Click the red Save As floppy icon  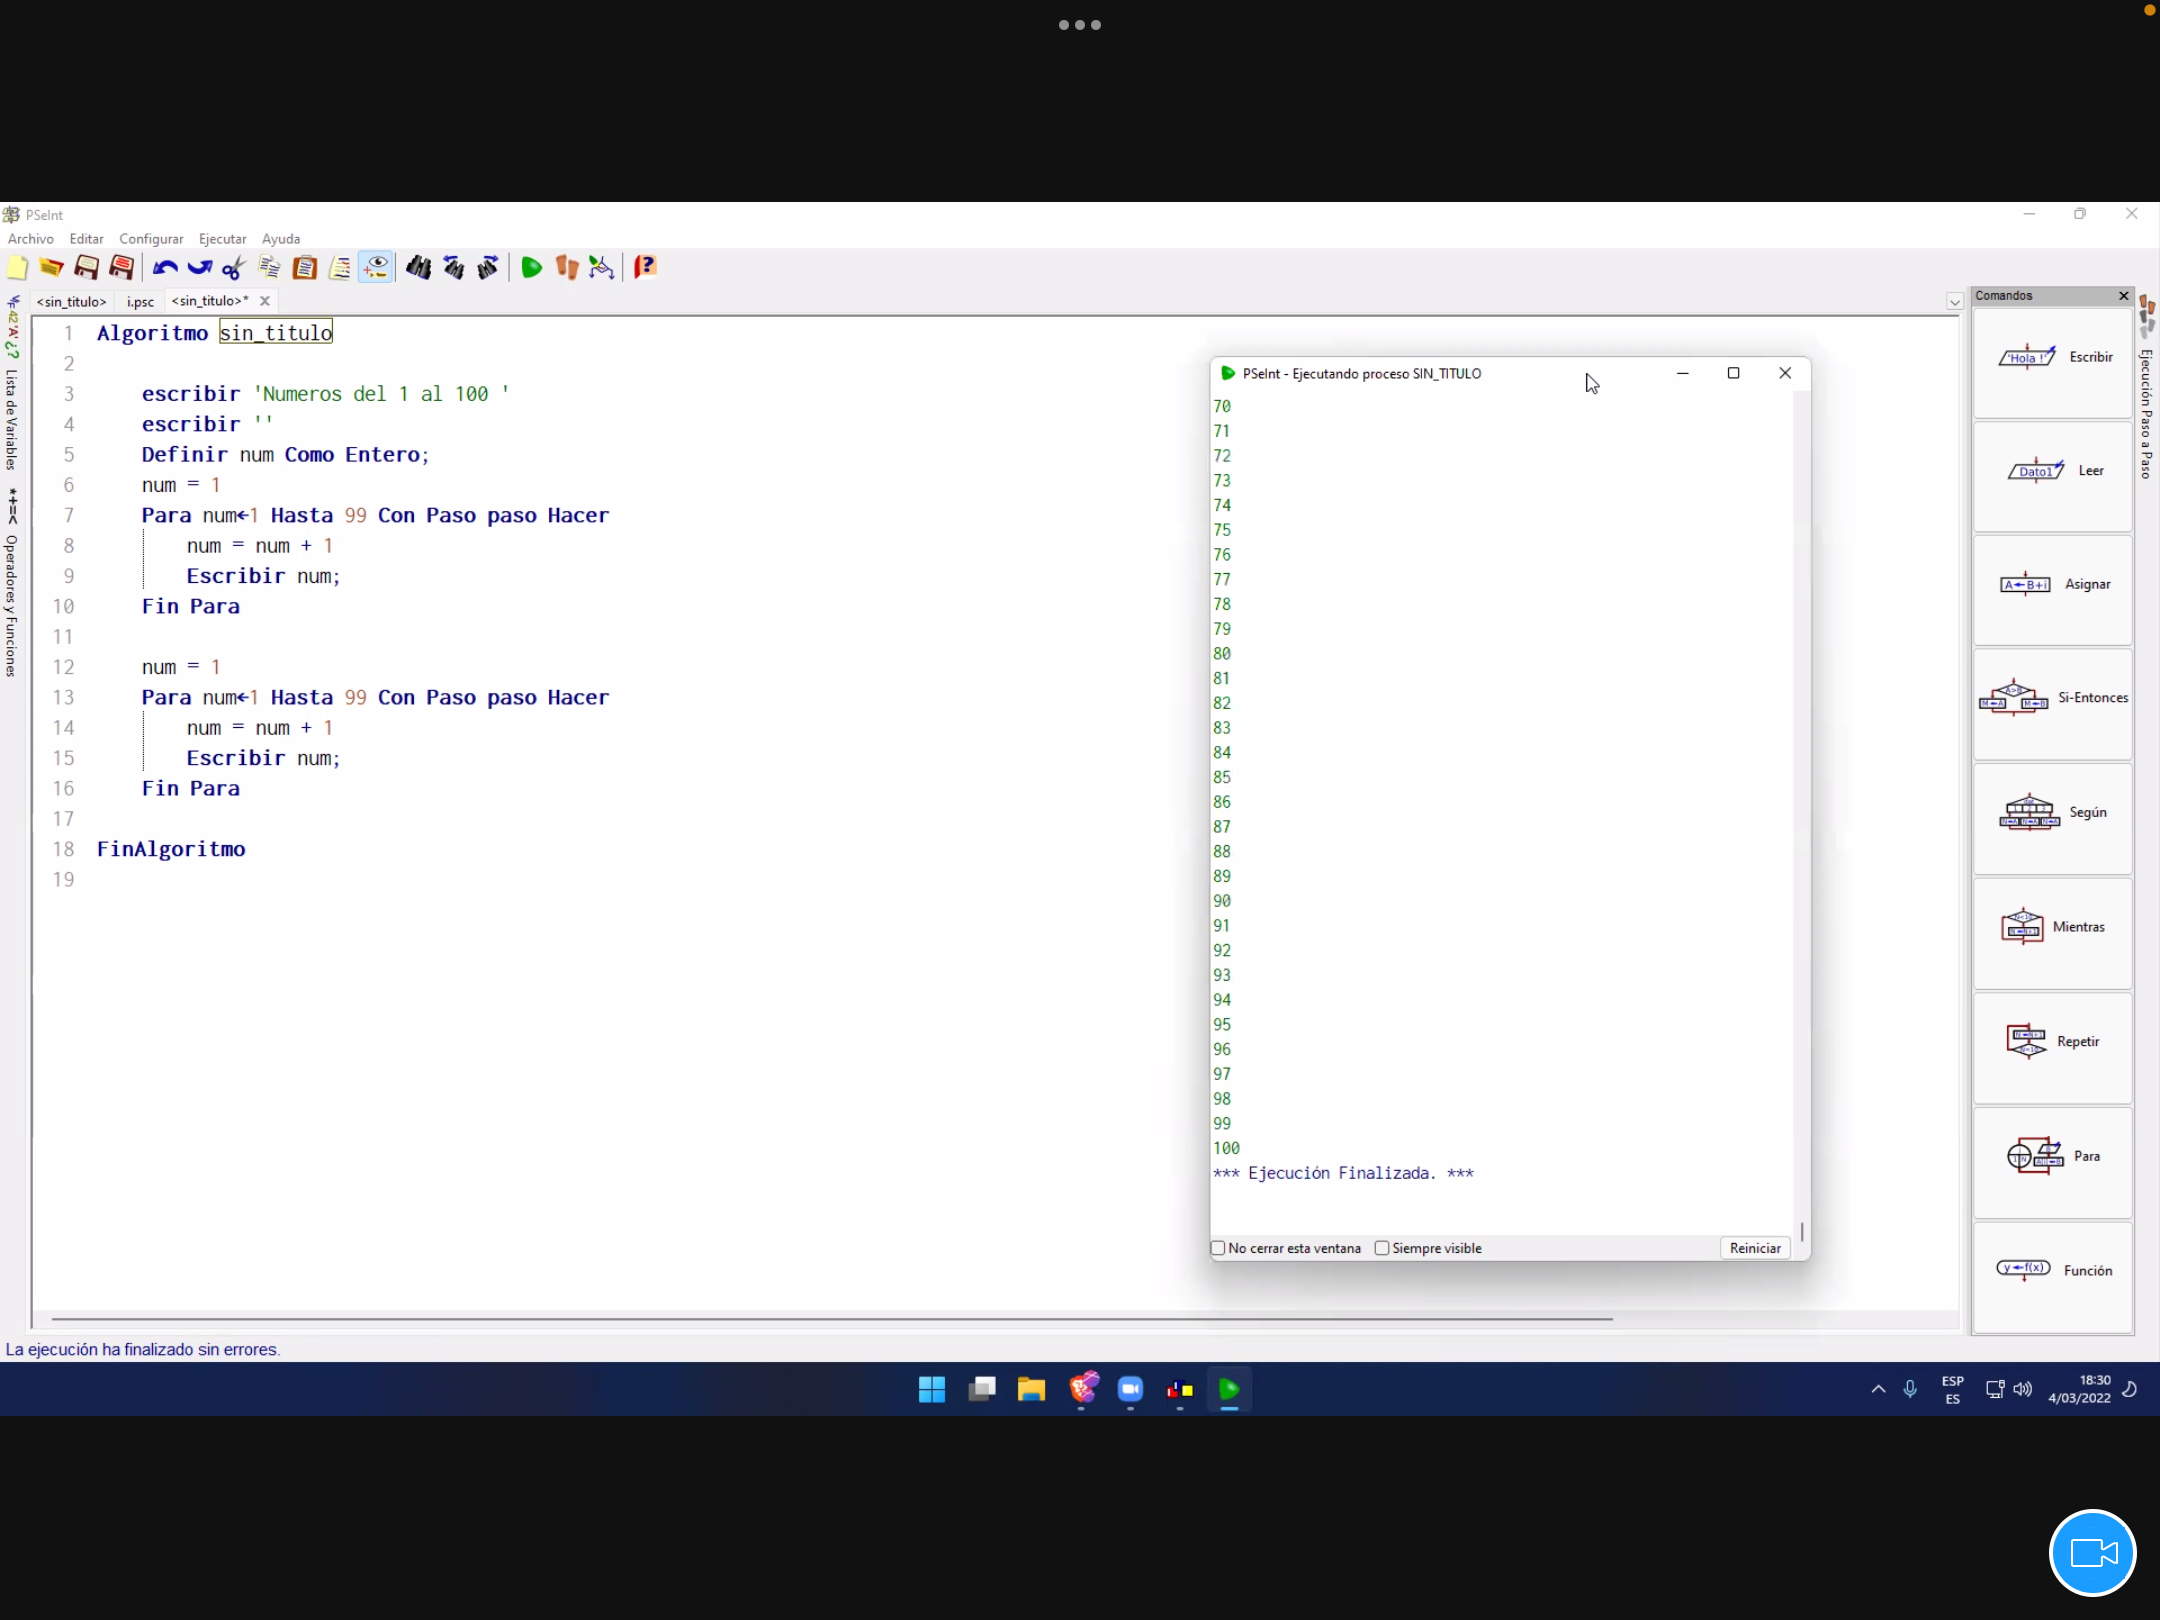[121, 267]
